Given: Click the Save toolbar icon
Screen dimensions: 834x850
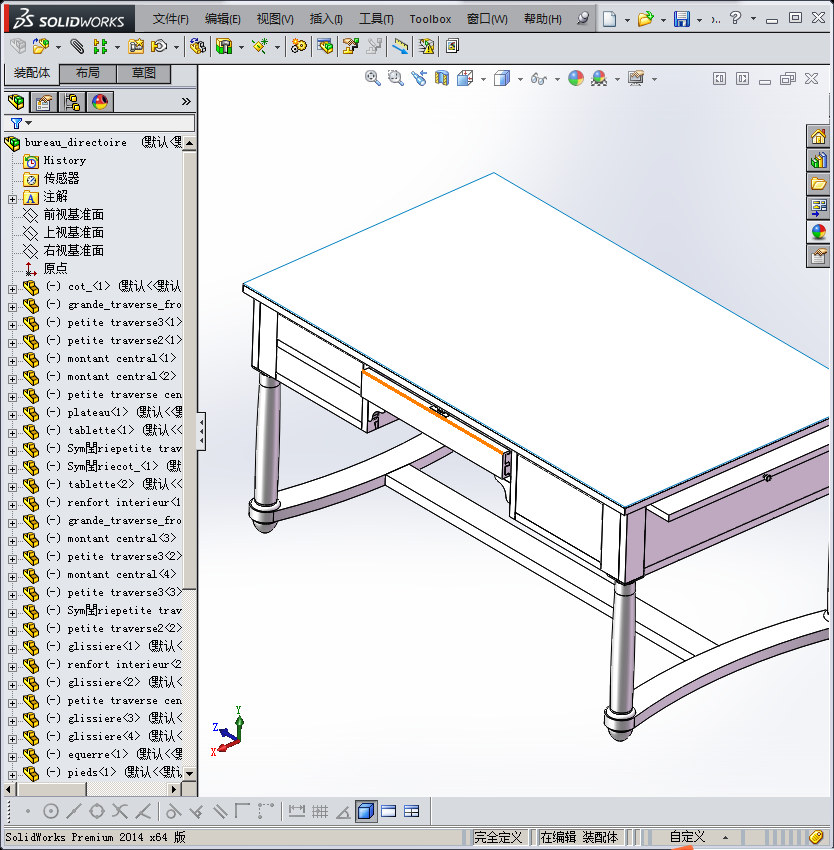Looking at the screenshot, I should click(x=682, y=19).
